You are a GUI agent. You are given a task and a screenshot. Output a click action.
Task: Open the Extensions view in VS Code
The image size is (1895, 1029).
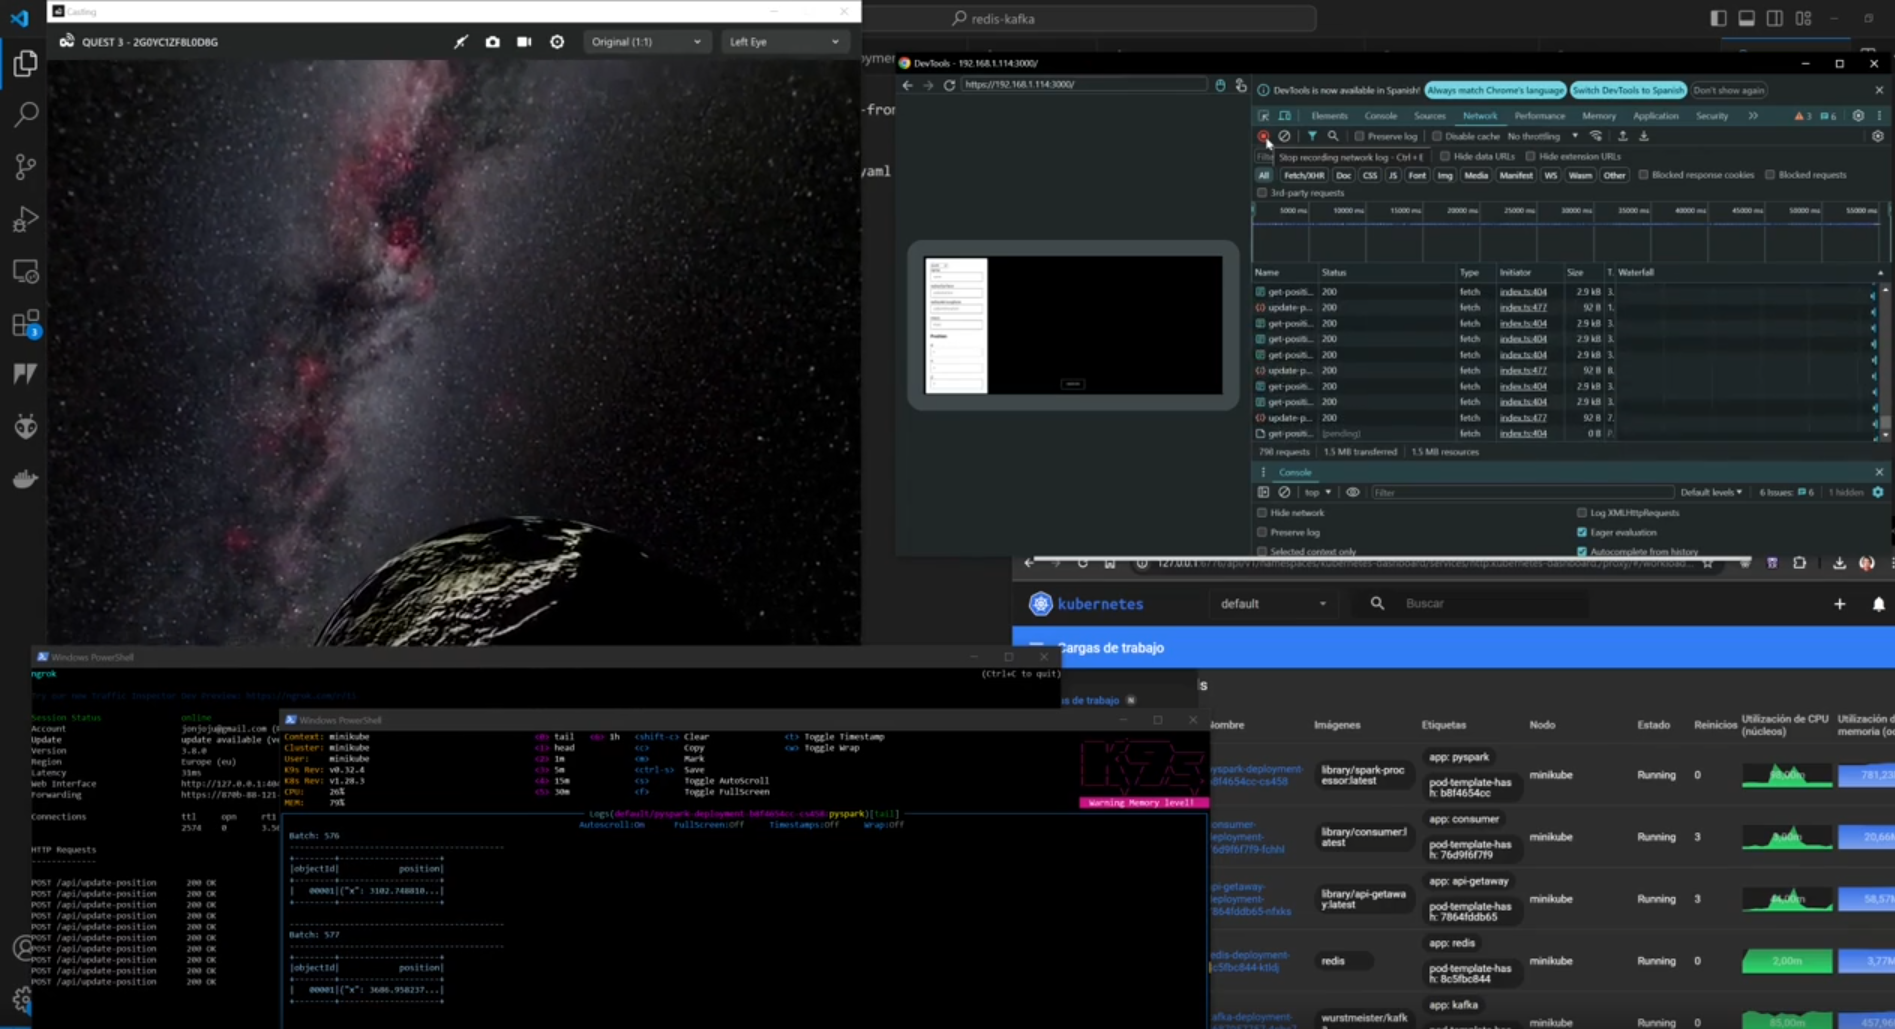coord(25,323)
